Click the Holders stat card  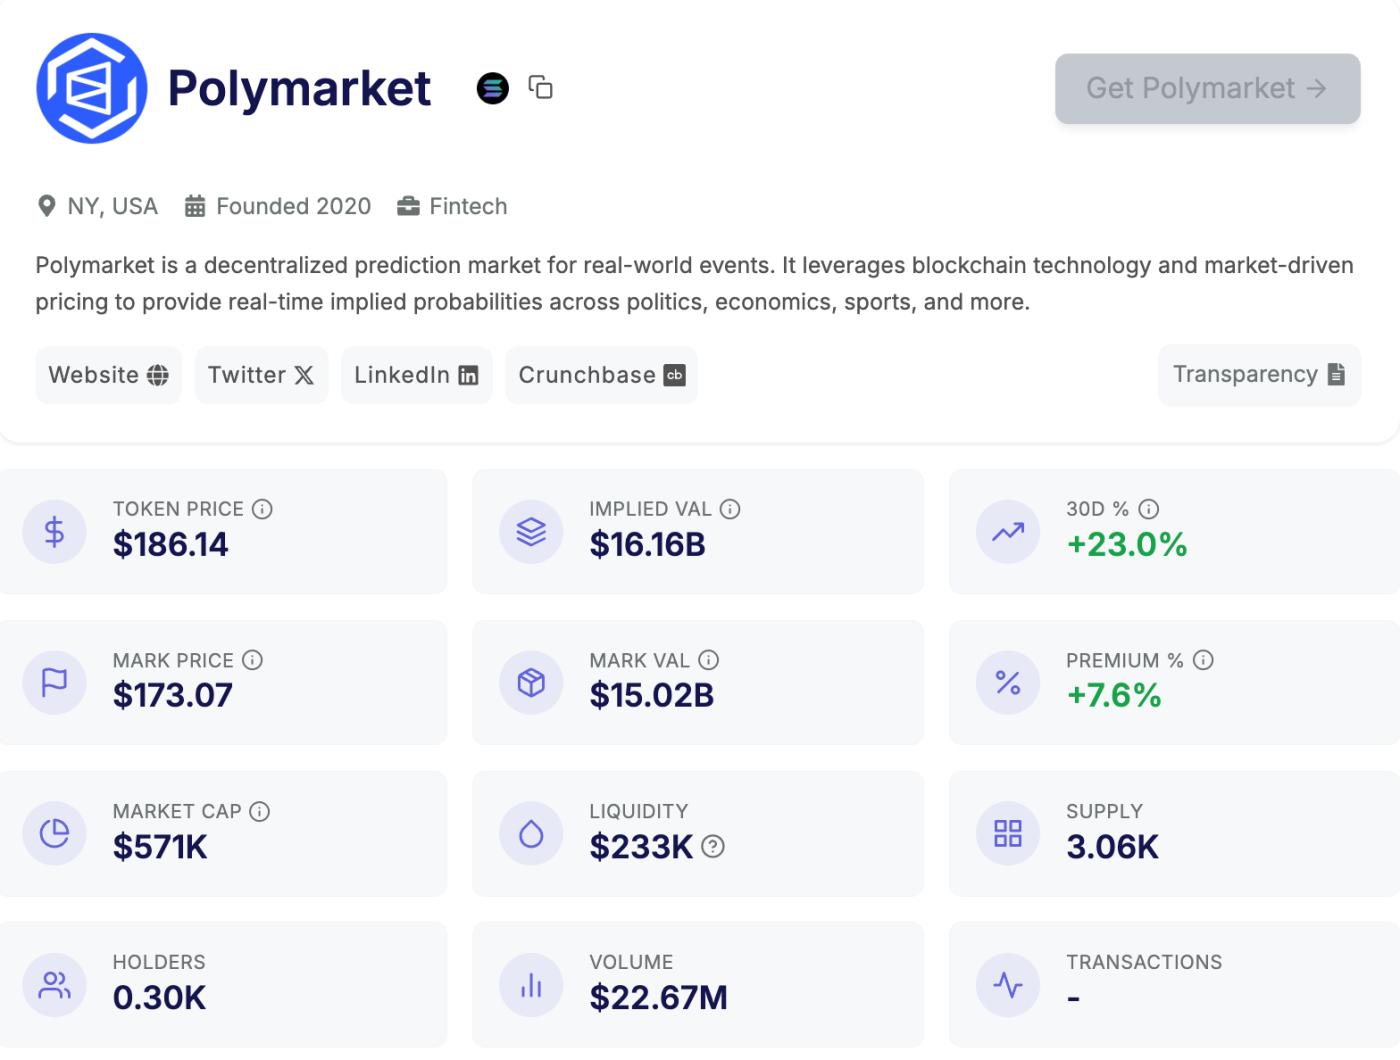pyautogui.click(x=223, y=984)
